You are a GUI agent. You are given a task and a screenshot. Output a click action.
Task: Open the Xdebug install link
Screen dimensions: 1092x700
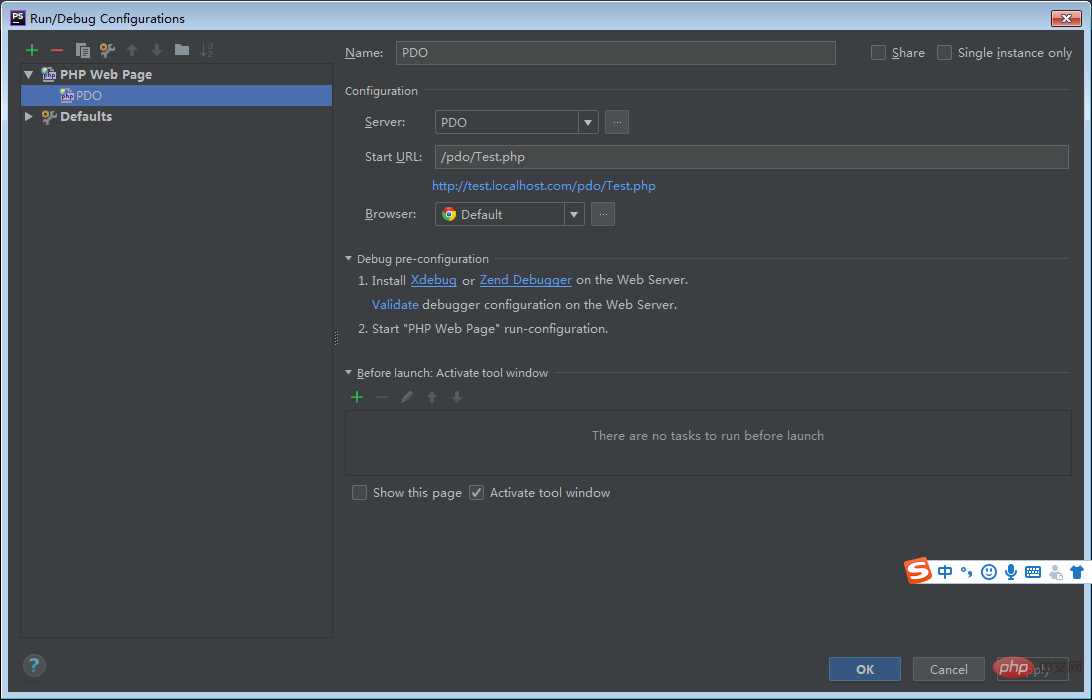pyautogui.click(x=434, y=279)
